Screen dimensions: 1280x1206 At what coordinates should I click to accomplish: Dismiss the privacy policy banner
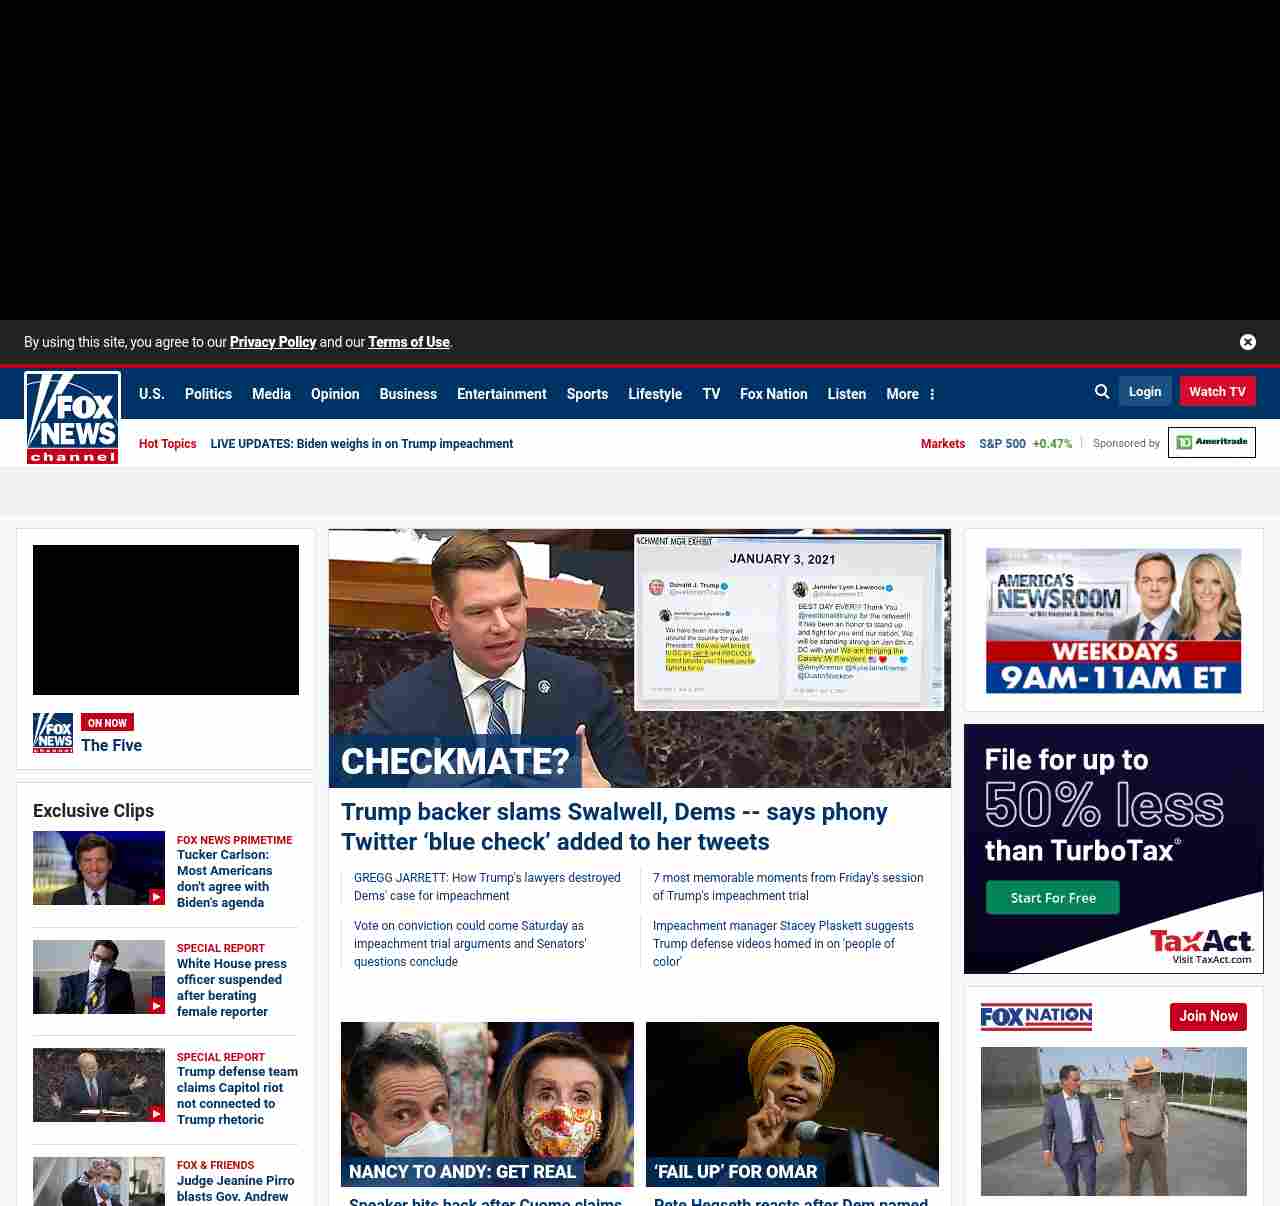pos(1247,342)
